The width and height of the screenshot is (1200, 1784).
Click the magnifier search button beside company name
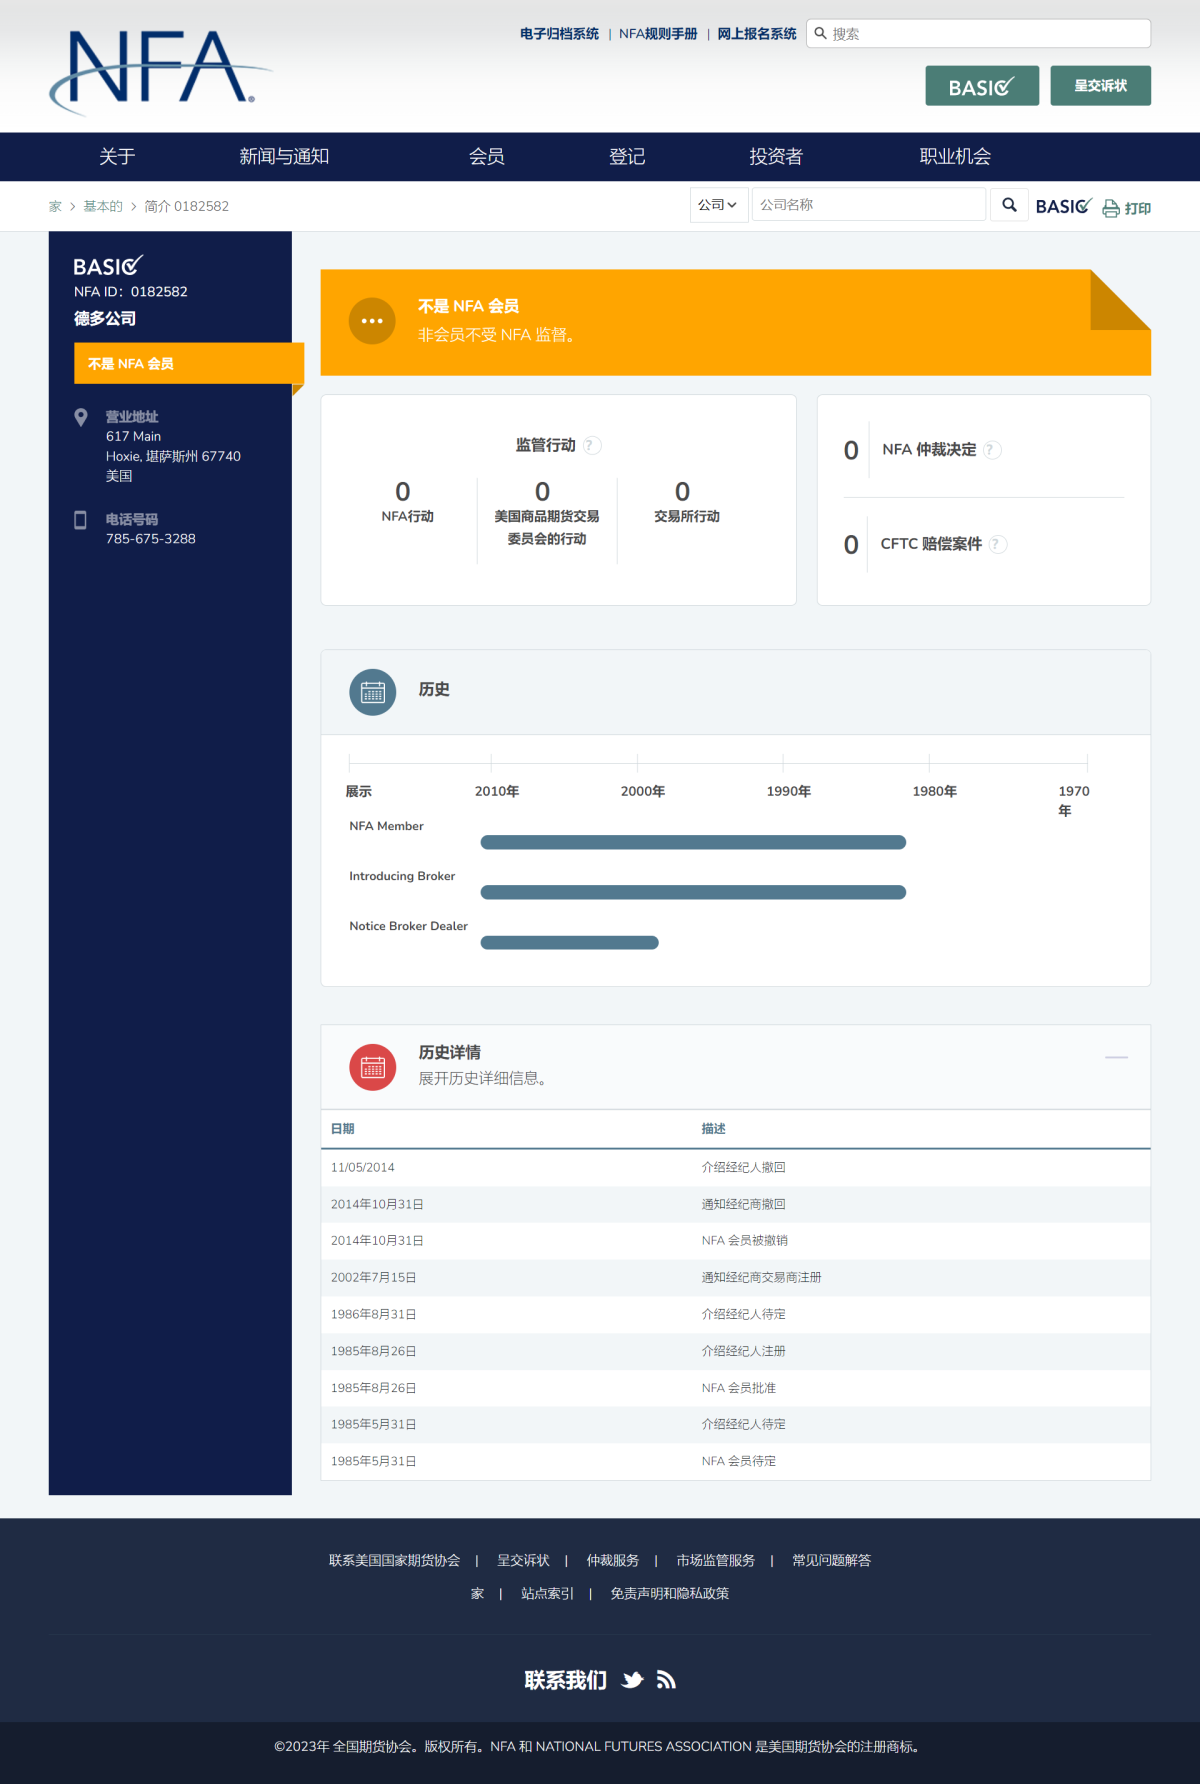[x=1009, y=205]
